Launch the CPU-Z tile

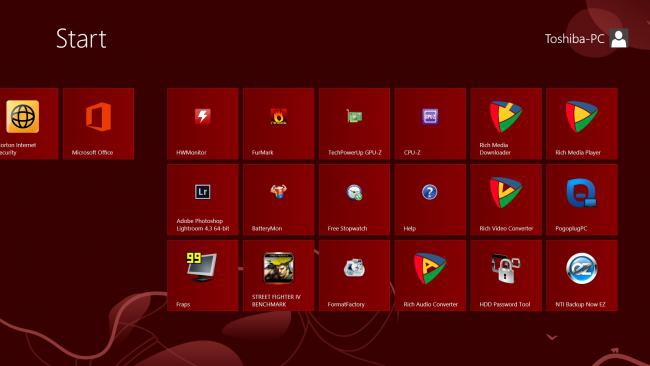(x=430, y=124)
